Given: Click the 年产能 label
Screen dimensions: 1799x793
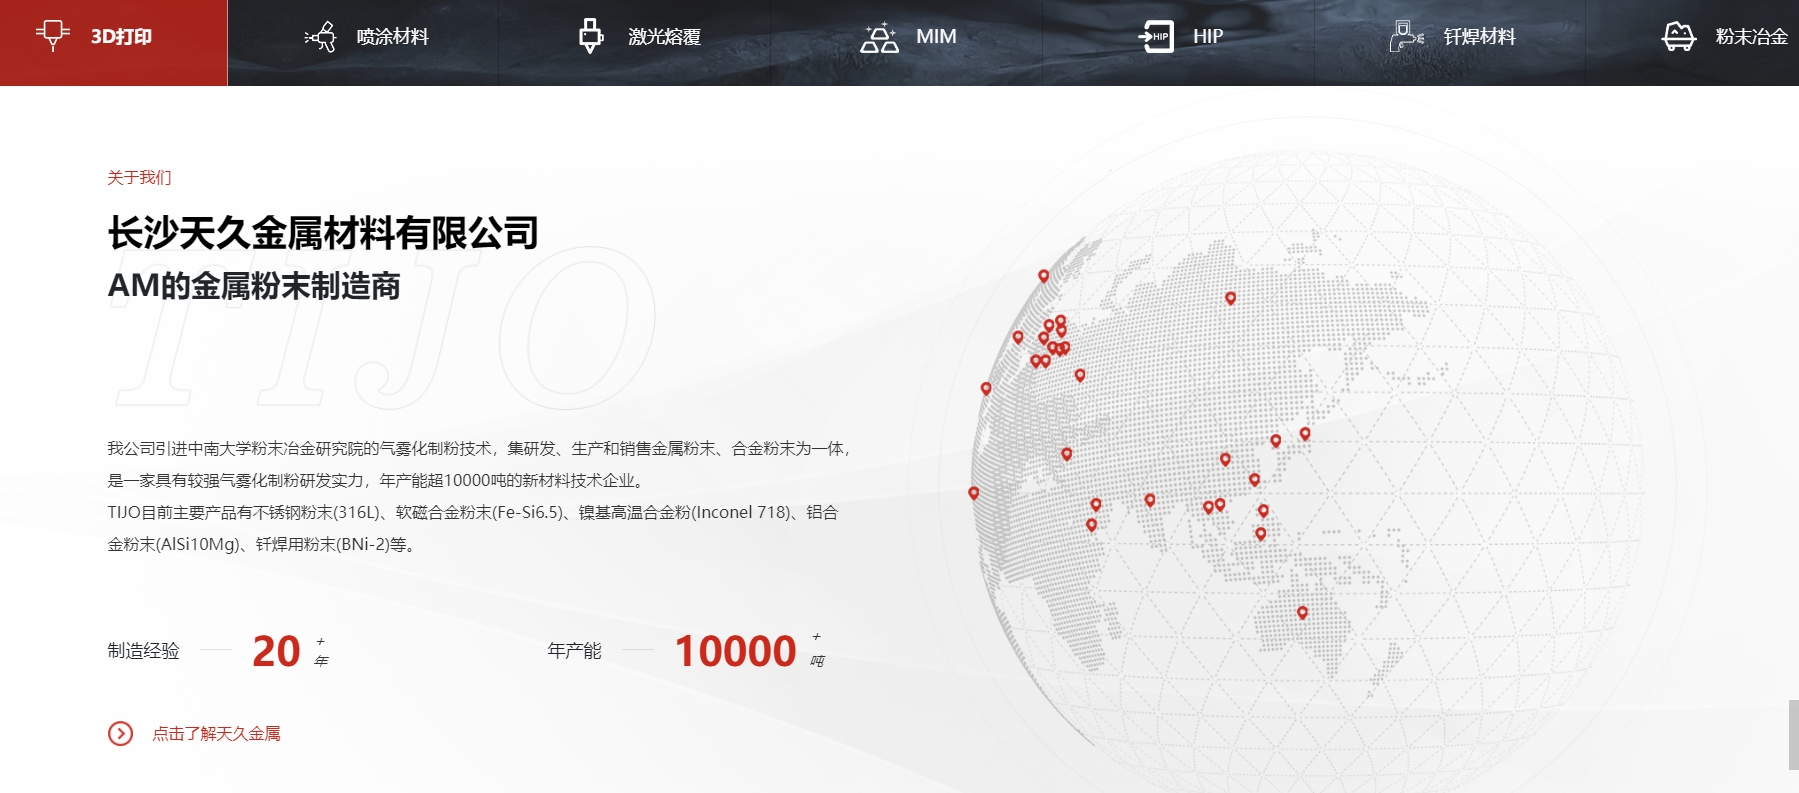Looking at the screenshot, I should coord(574,651).
